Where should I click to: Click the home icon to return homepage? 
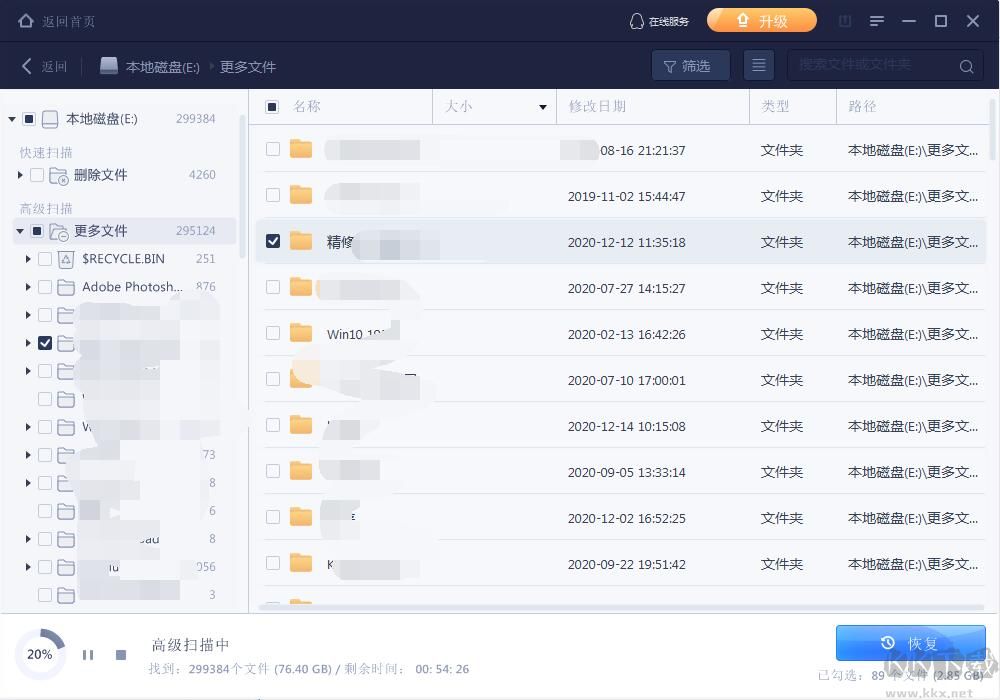(25, 20)
